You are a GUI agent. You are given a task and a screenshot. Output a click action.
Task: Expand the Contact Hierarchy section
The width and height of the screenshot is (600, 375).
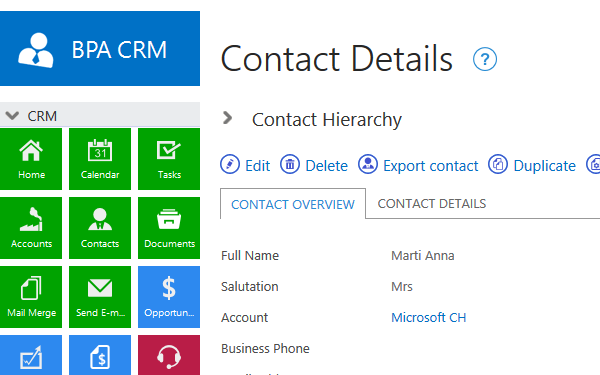pyautogui.click(x=228, y=118)
